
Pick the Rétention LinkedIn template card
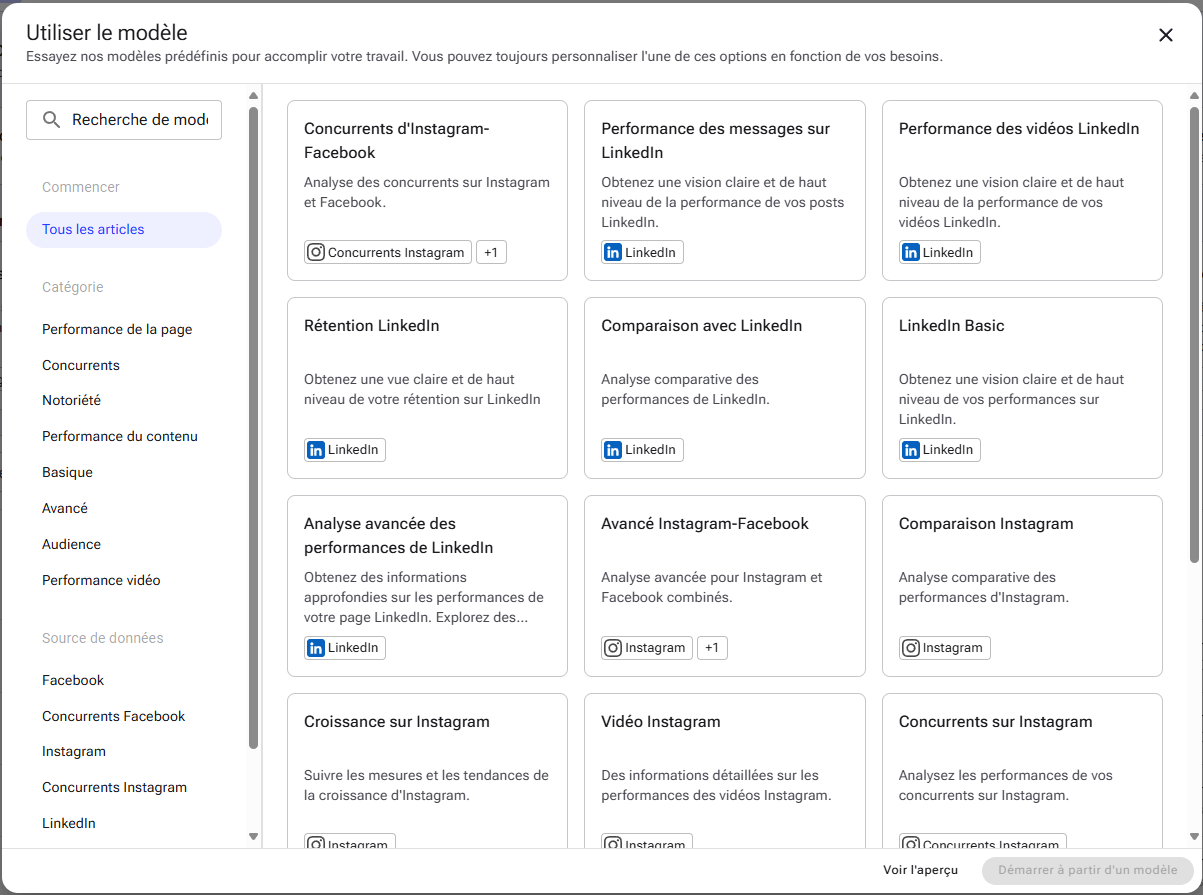(x=427, y=388)
